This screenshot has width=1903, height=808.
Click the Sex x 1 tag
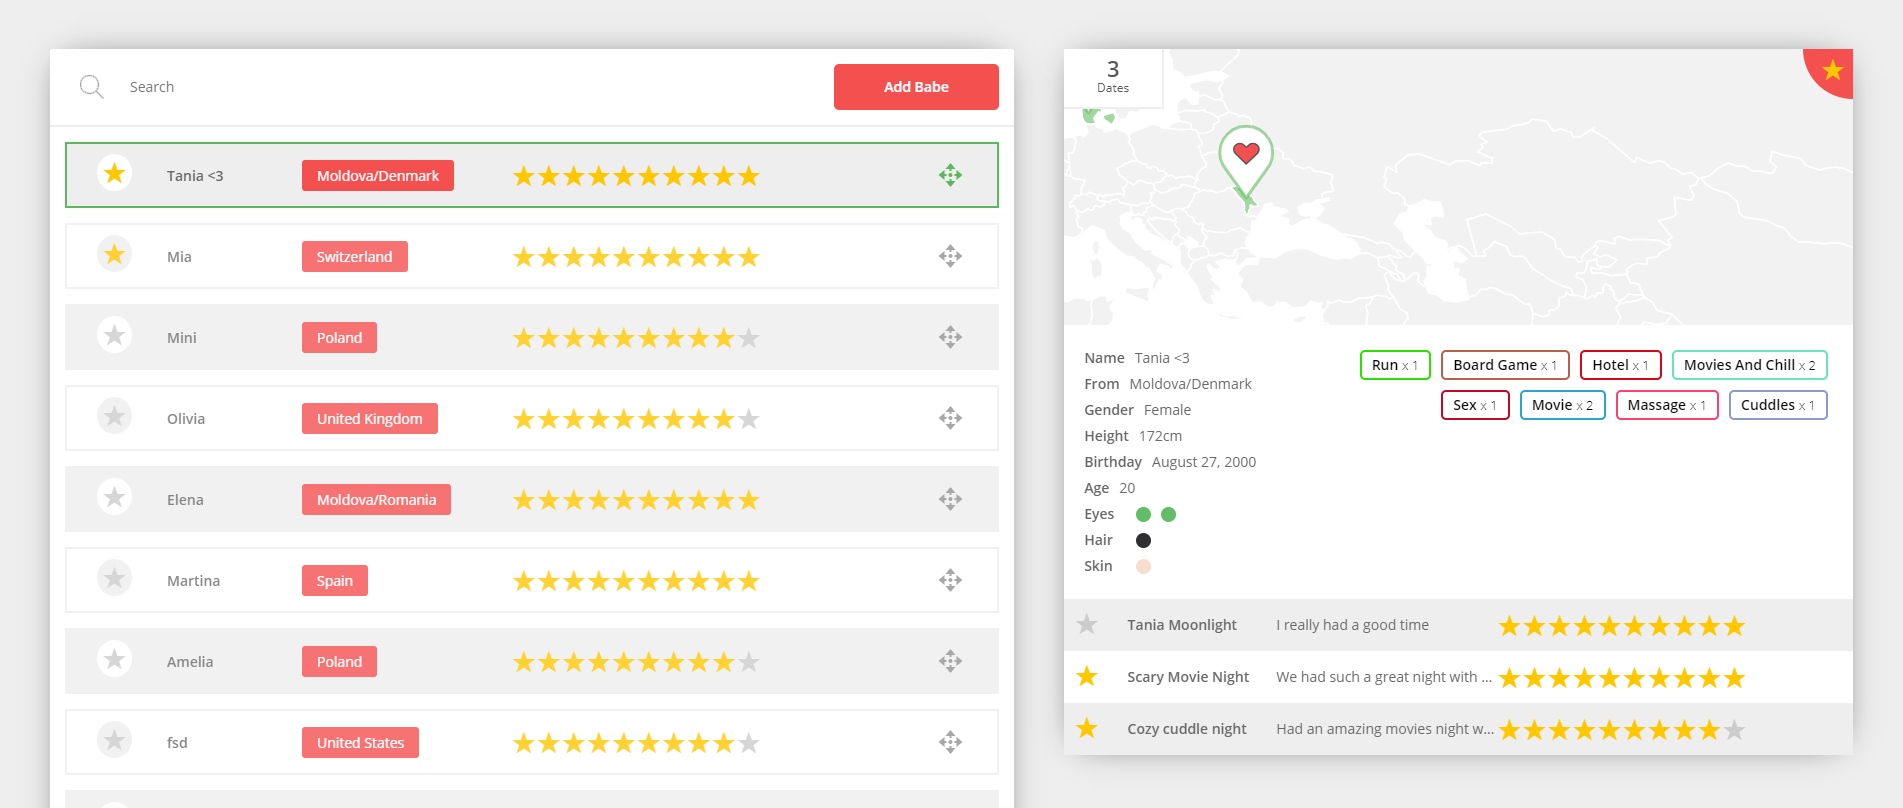click(x=1475, y=405)
